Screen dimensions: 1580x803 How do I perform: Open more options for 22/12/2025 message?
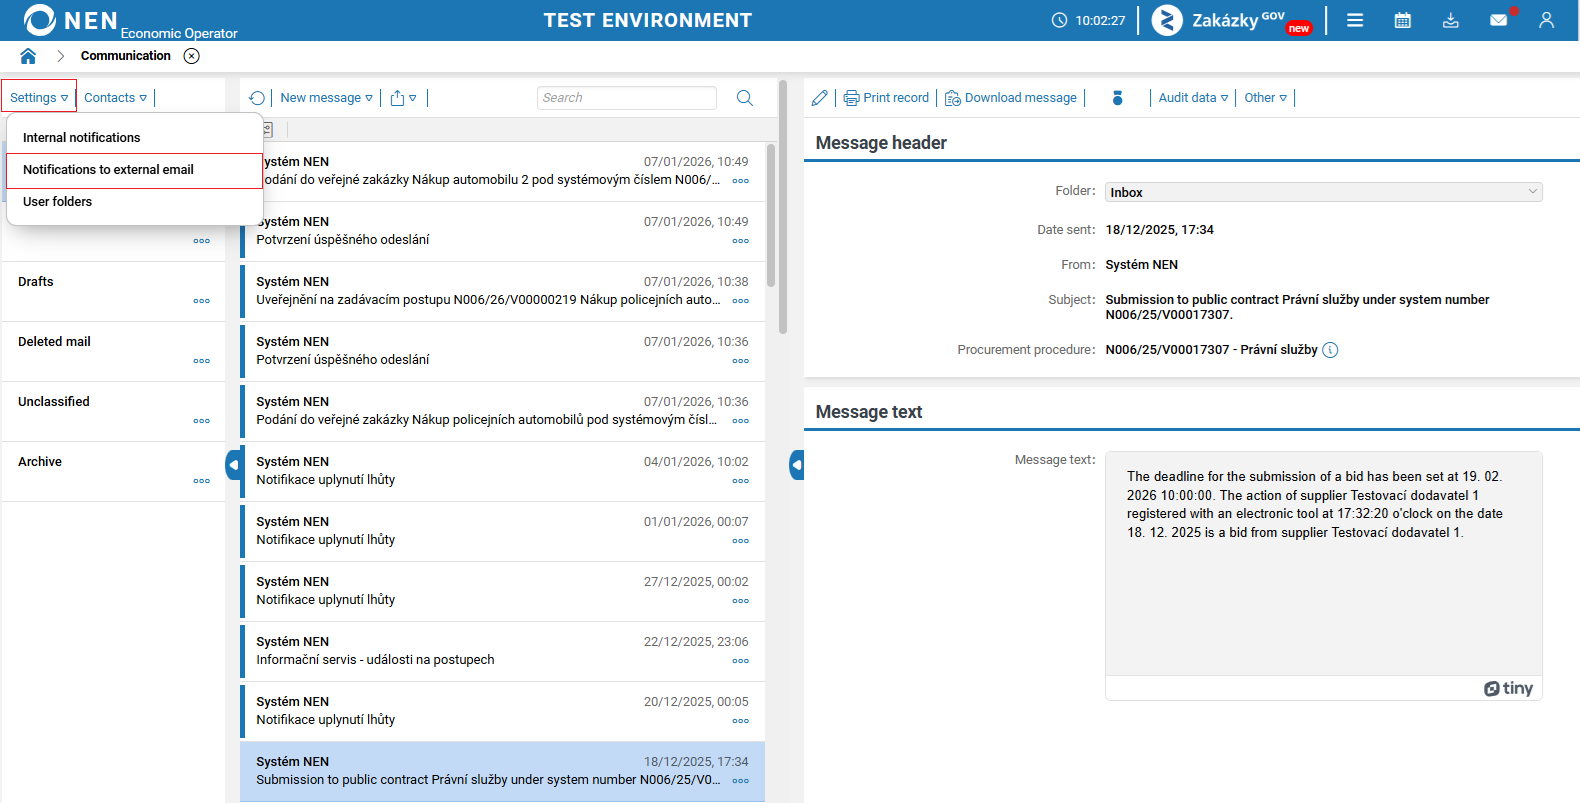741,661
